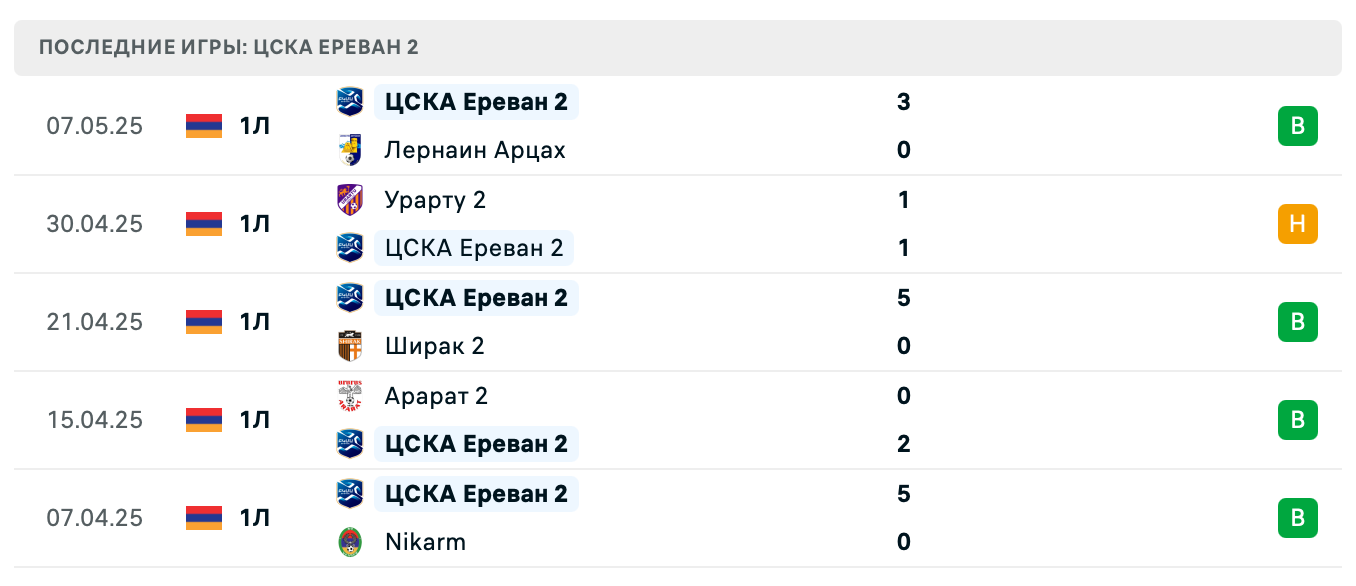The image size is (1356, 586).
Task: Click the yellow Н draw badge
Action: pos(1297,223)
